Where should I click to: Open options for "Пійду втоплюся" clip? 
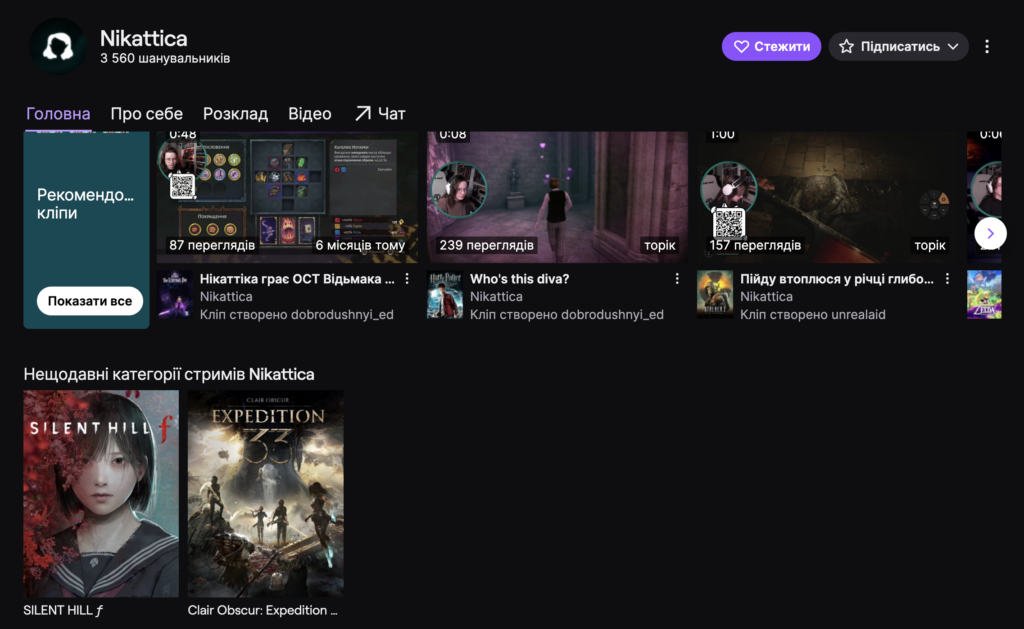click(x=947, y=279)
